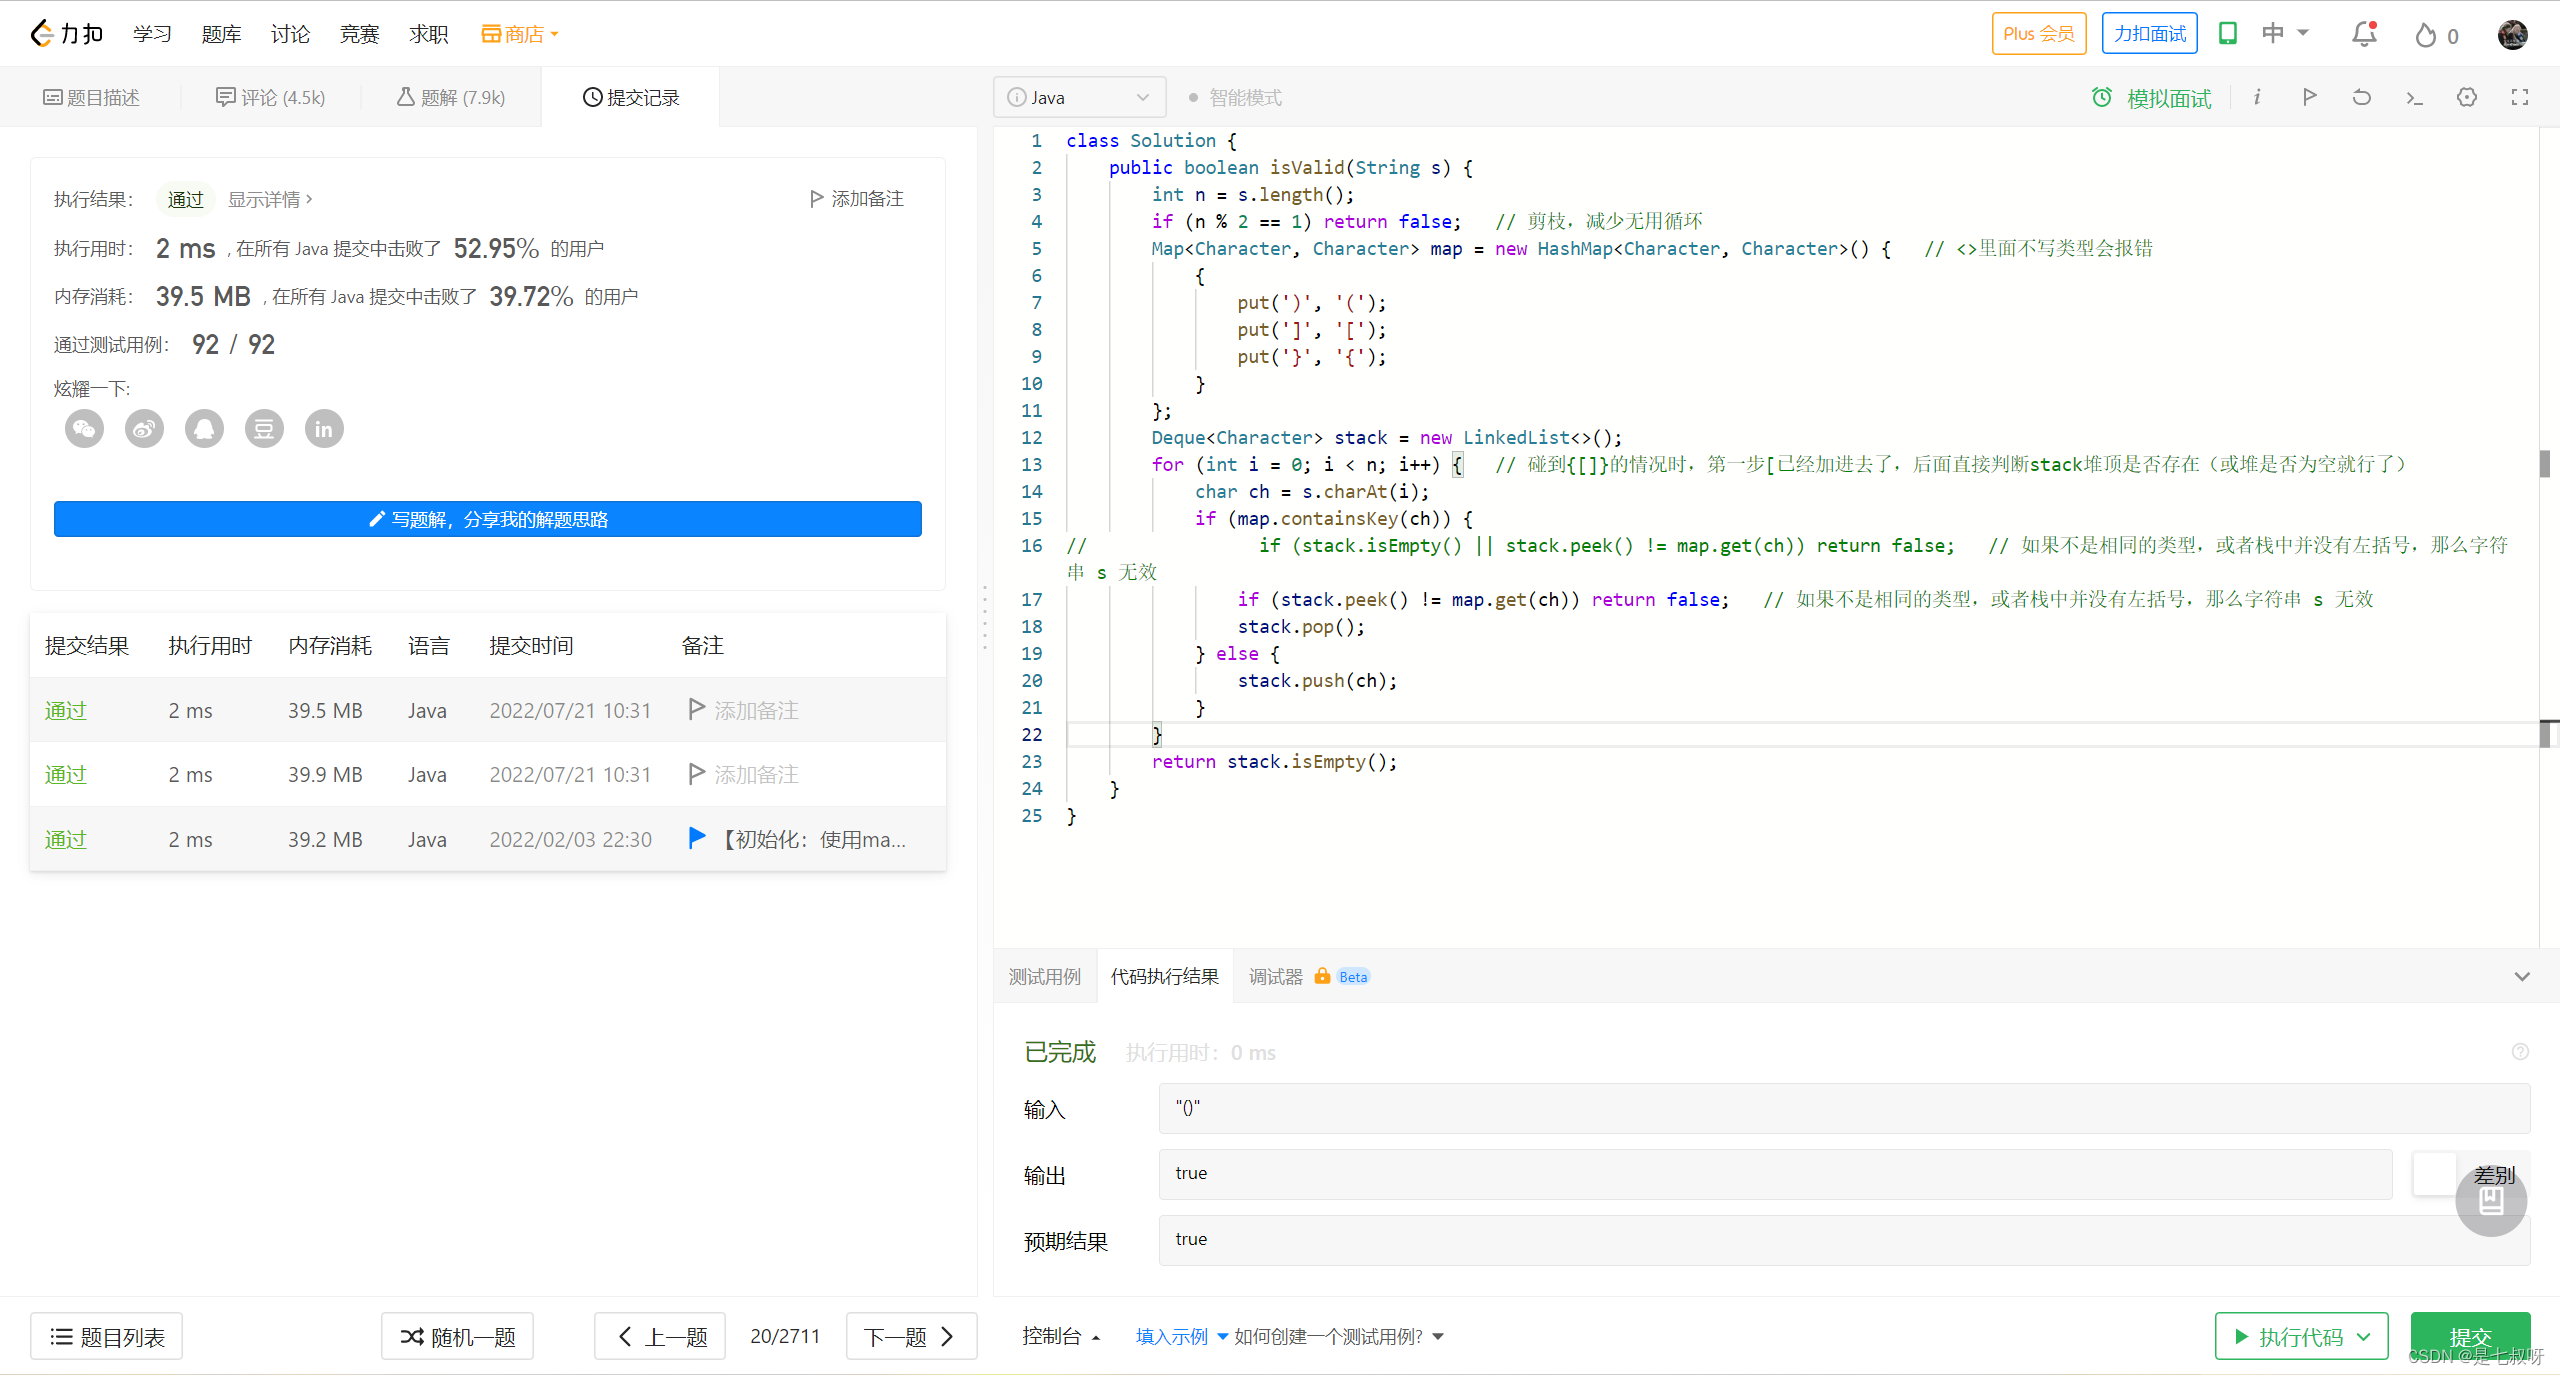
Task: Open the terminal console icon
Action: [2414, 97]
